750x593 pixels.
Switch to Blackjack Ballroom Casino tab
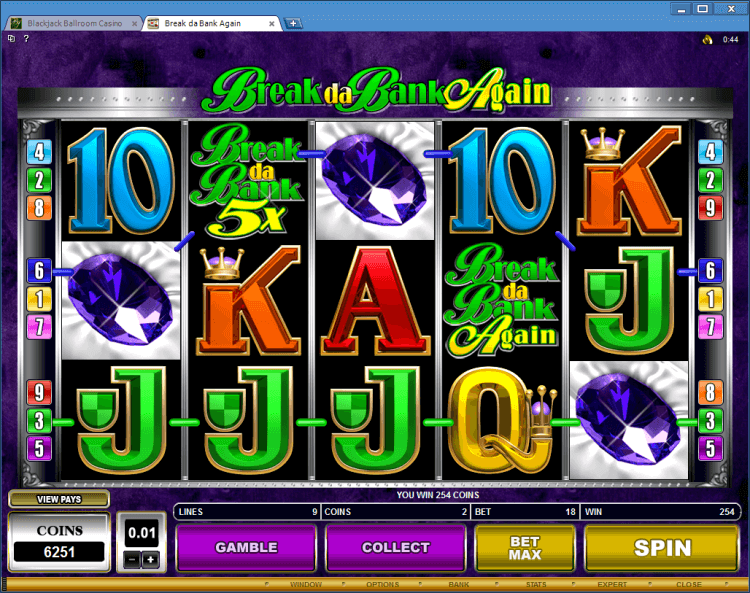(75, 23)
